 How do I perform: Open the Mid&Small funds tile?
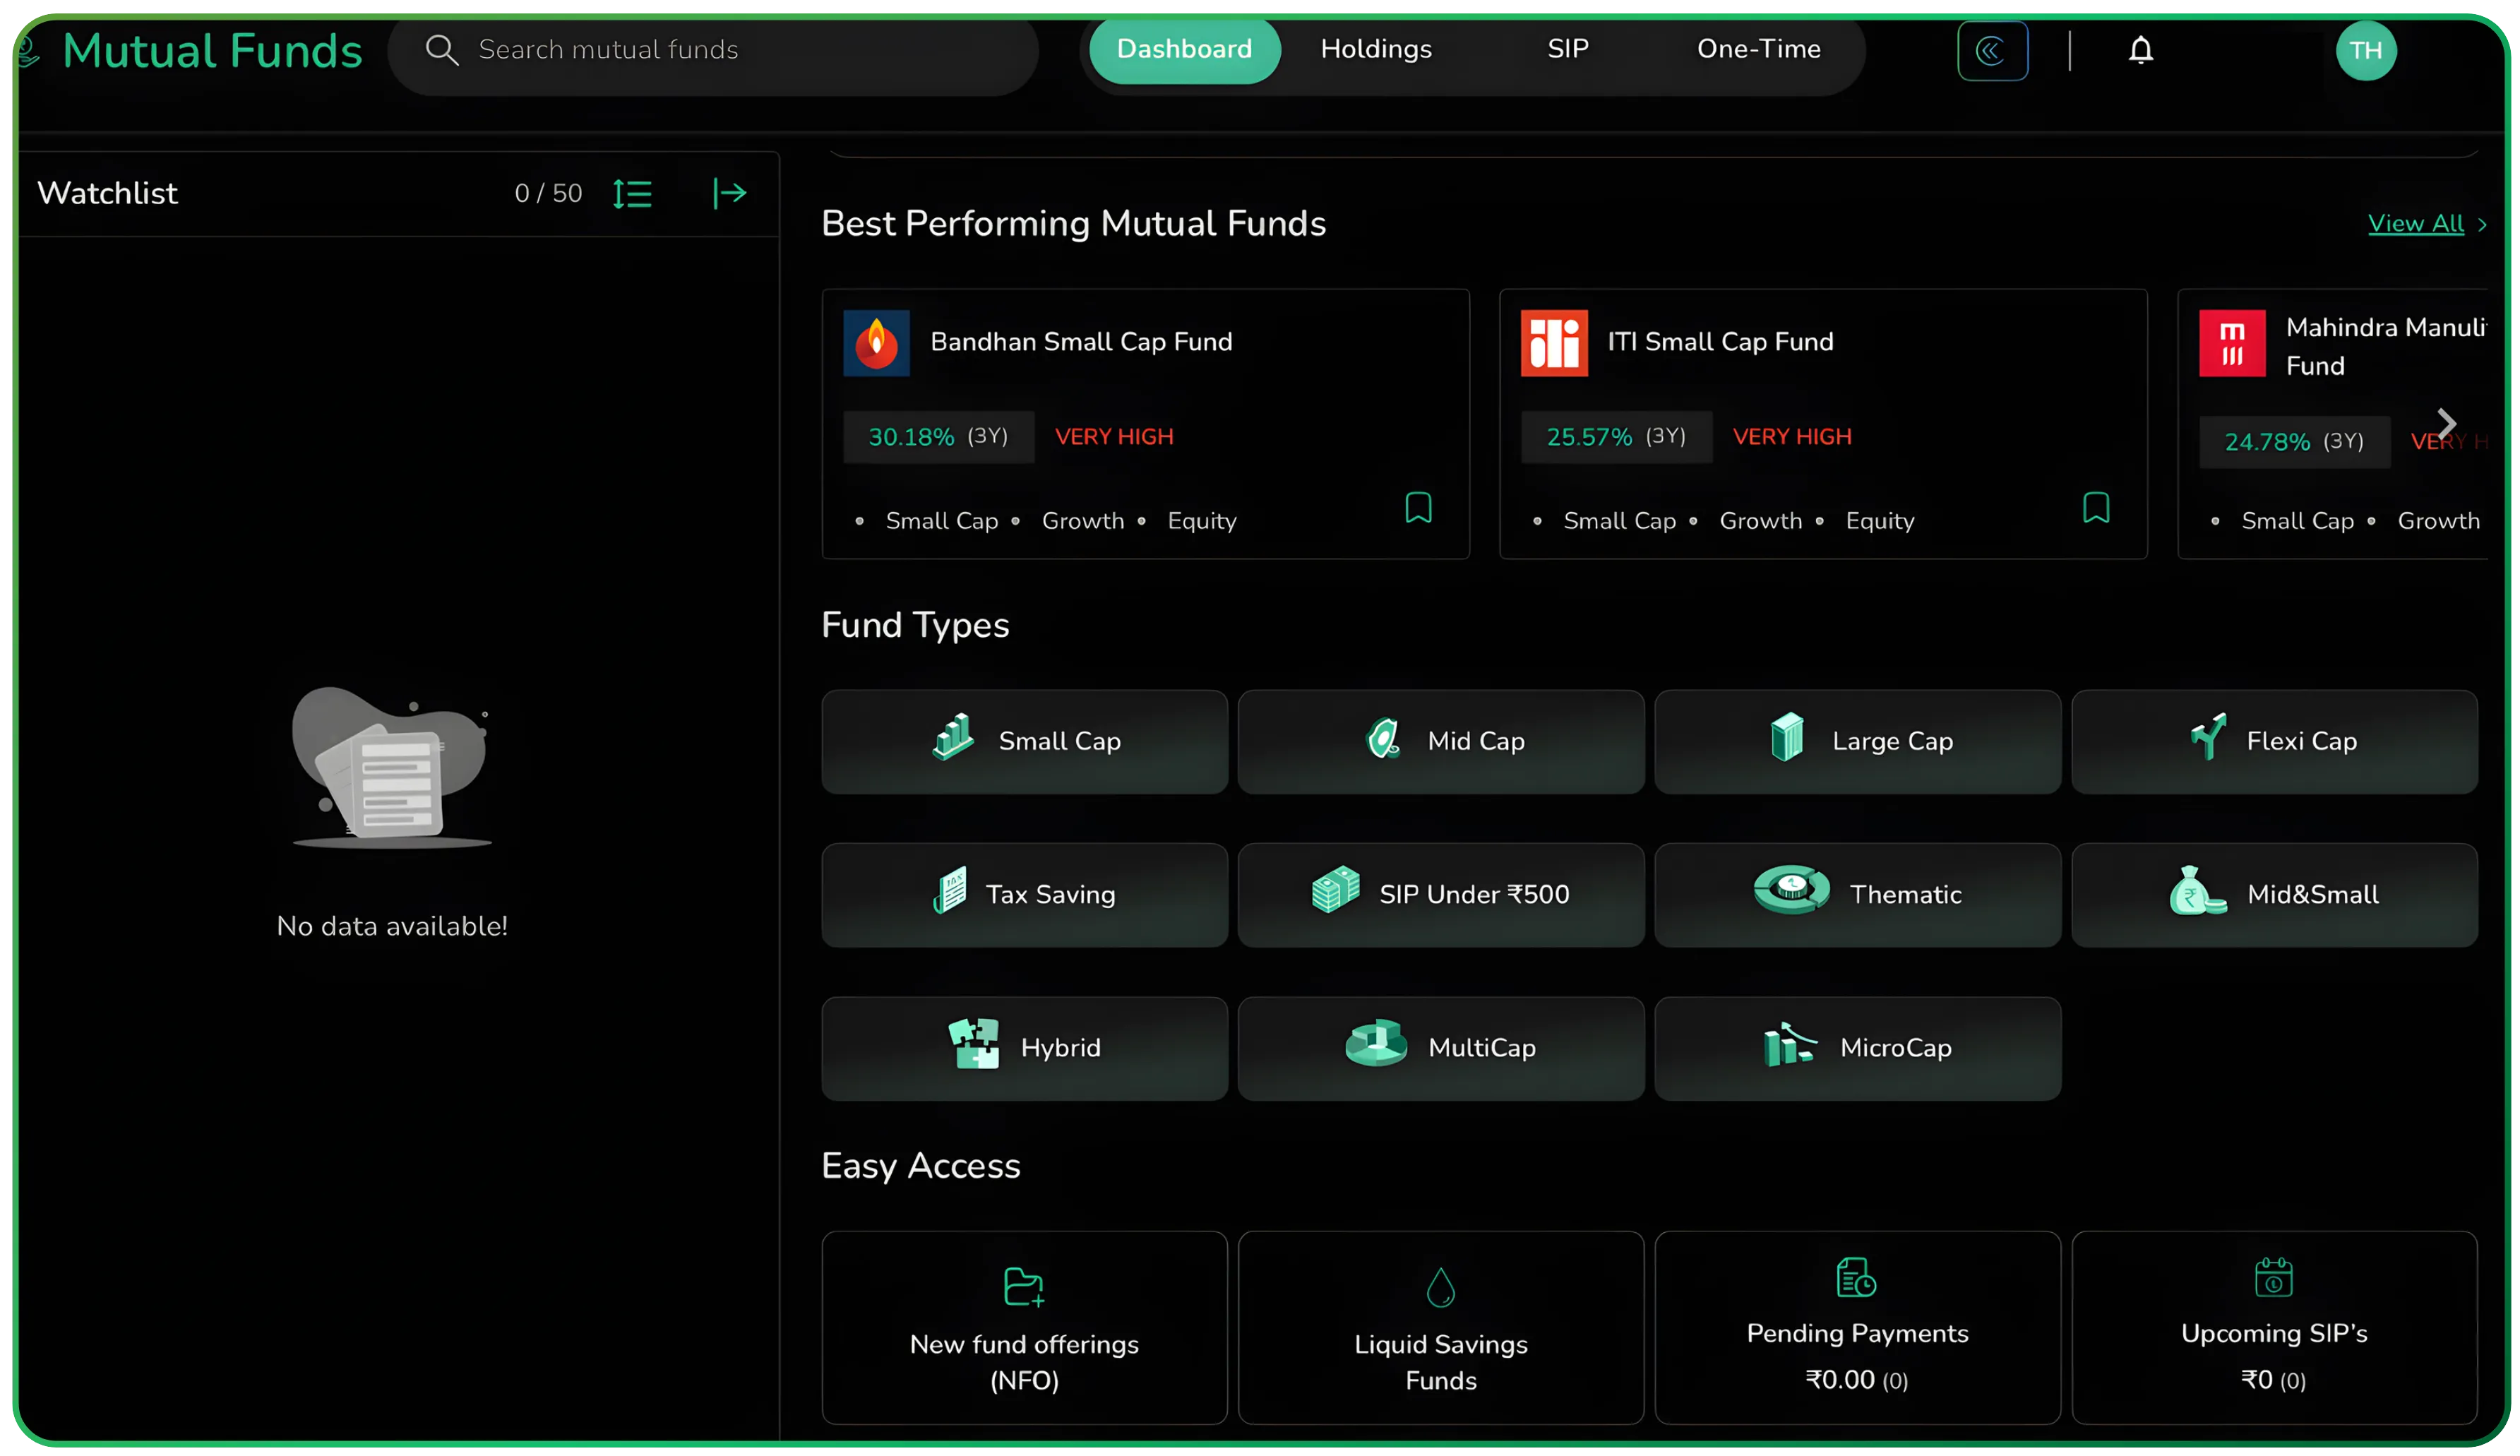2274,895
